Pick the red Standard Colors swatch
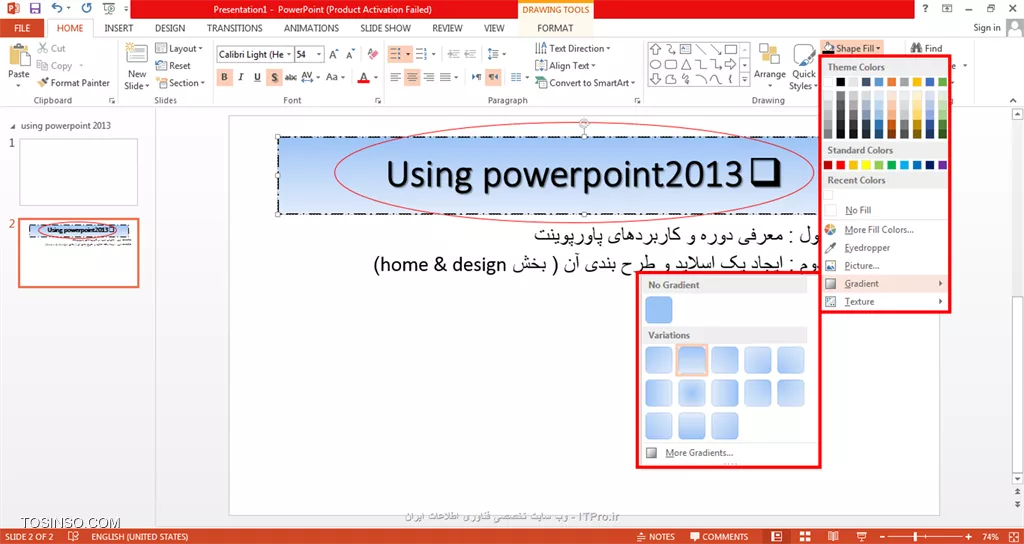 tap(840, 165)
